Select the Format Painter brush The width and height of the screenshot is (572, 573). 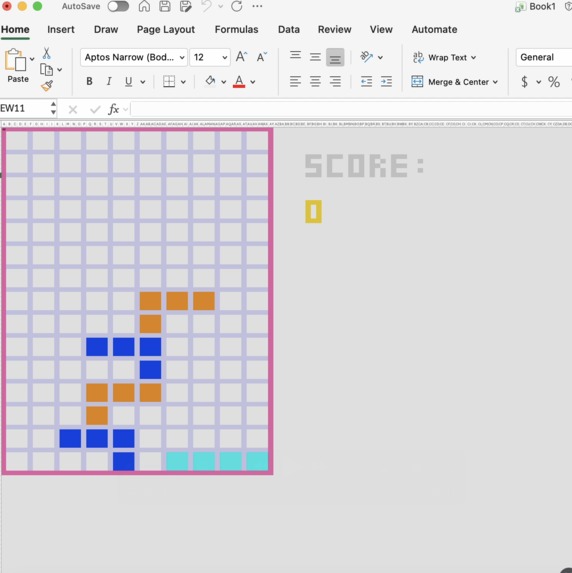coord(47,86)
